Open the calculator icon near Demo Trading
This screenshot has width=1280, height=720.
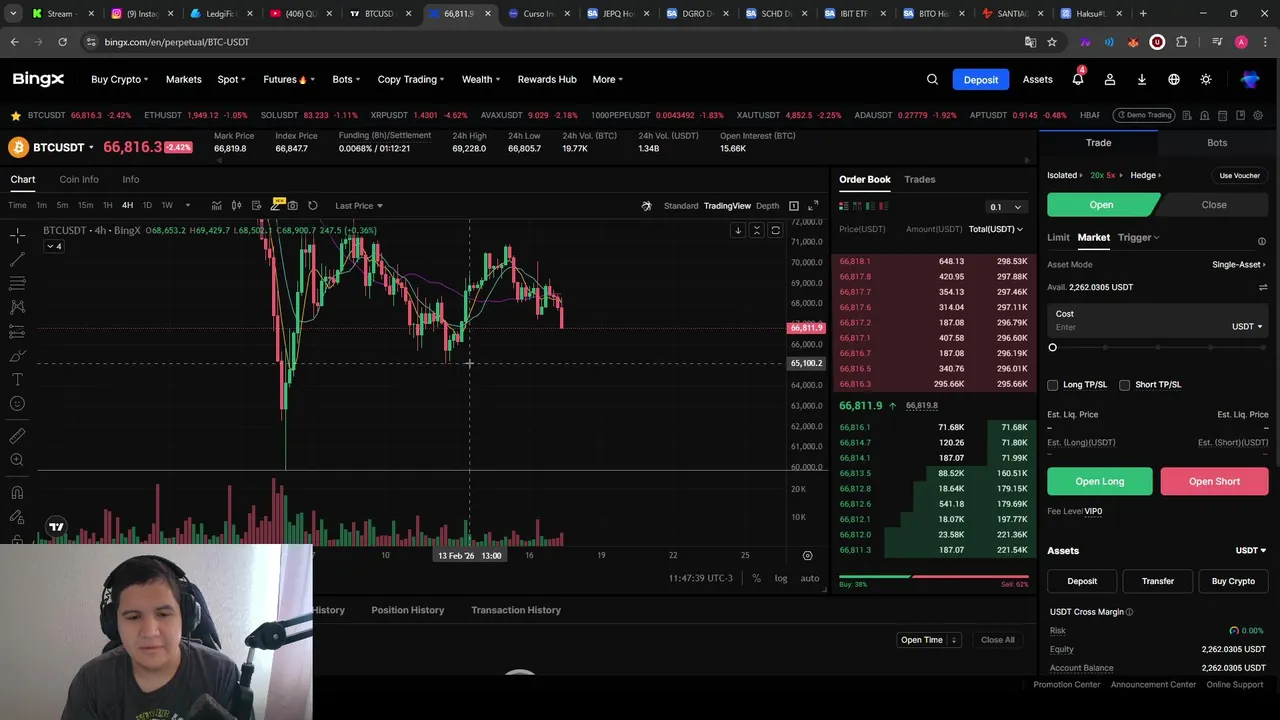pos(1223,115)
